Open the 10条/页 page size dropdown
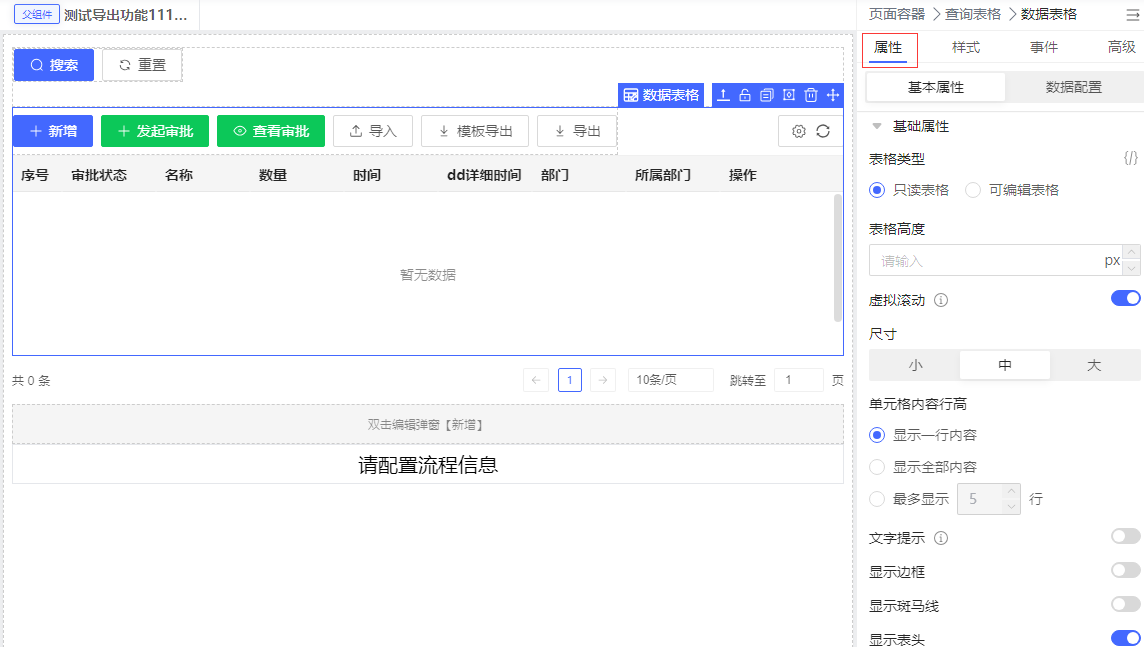 pos(670,380)
